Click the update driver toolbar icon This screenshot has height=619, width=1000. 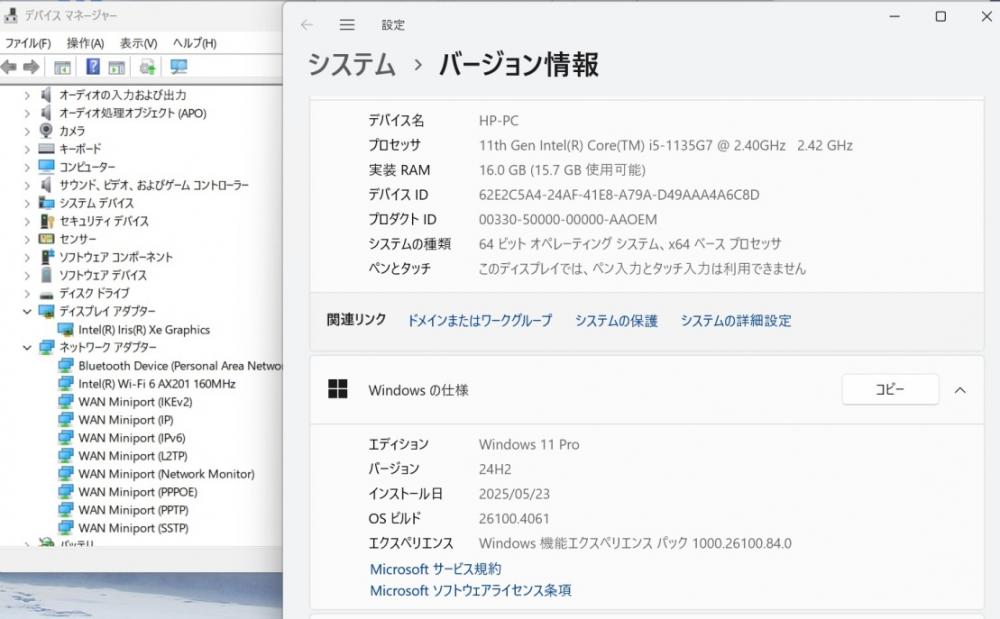[147, 67]
